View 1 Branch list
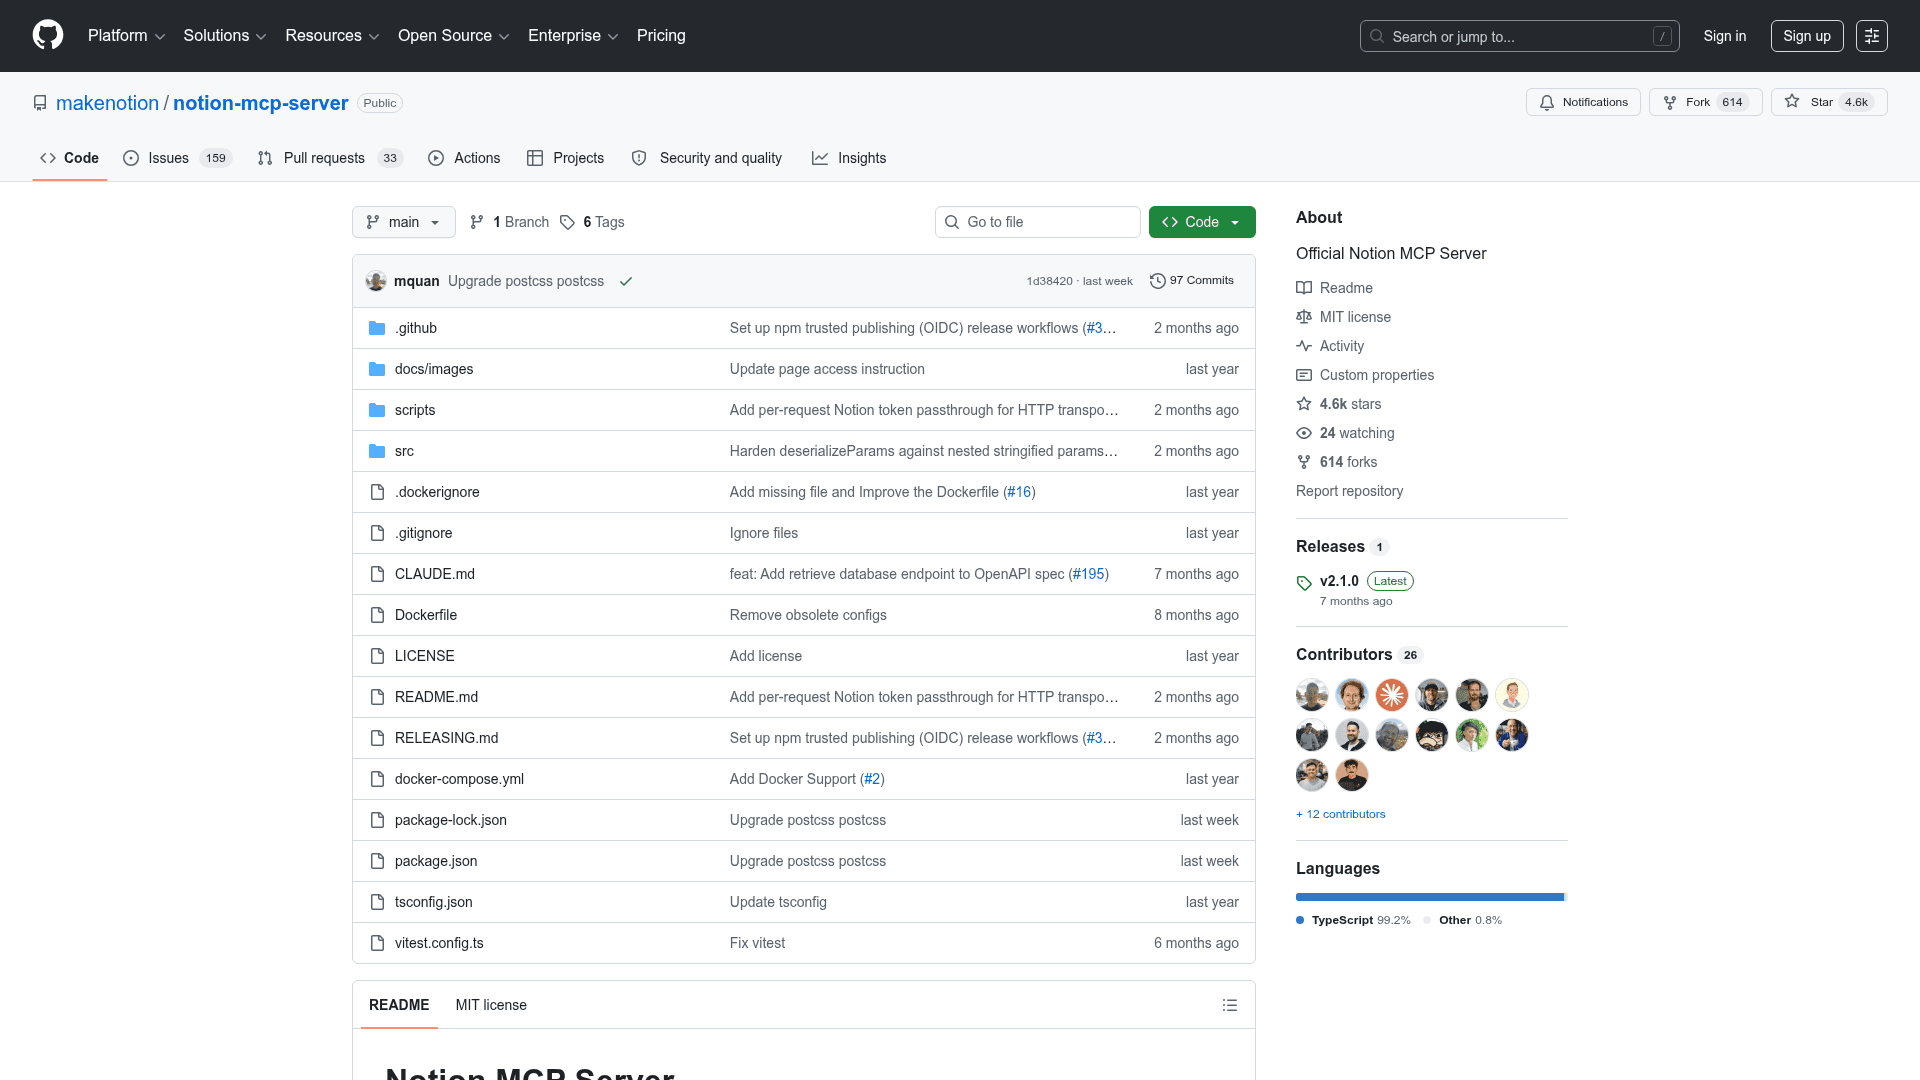Viewport: 1920px width, 1080px height. point(510,222)
